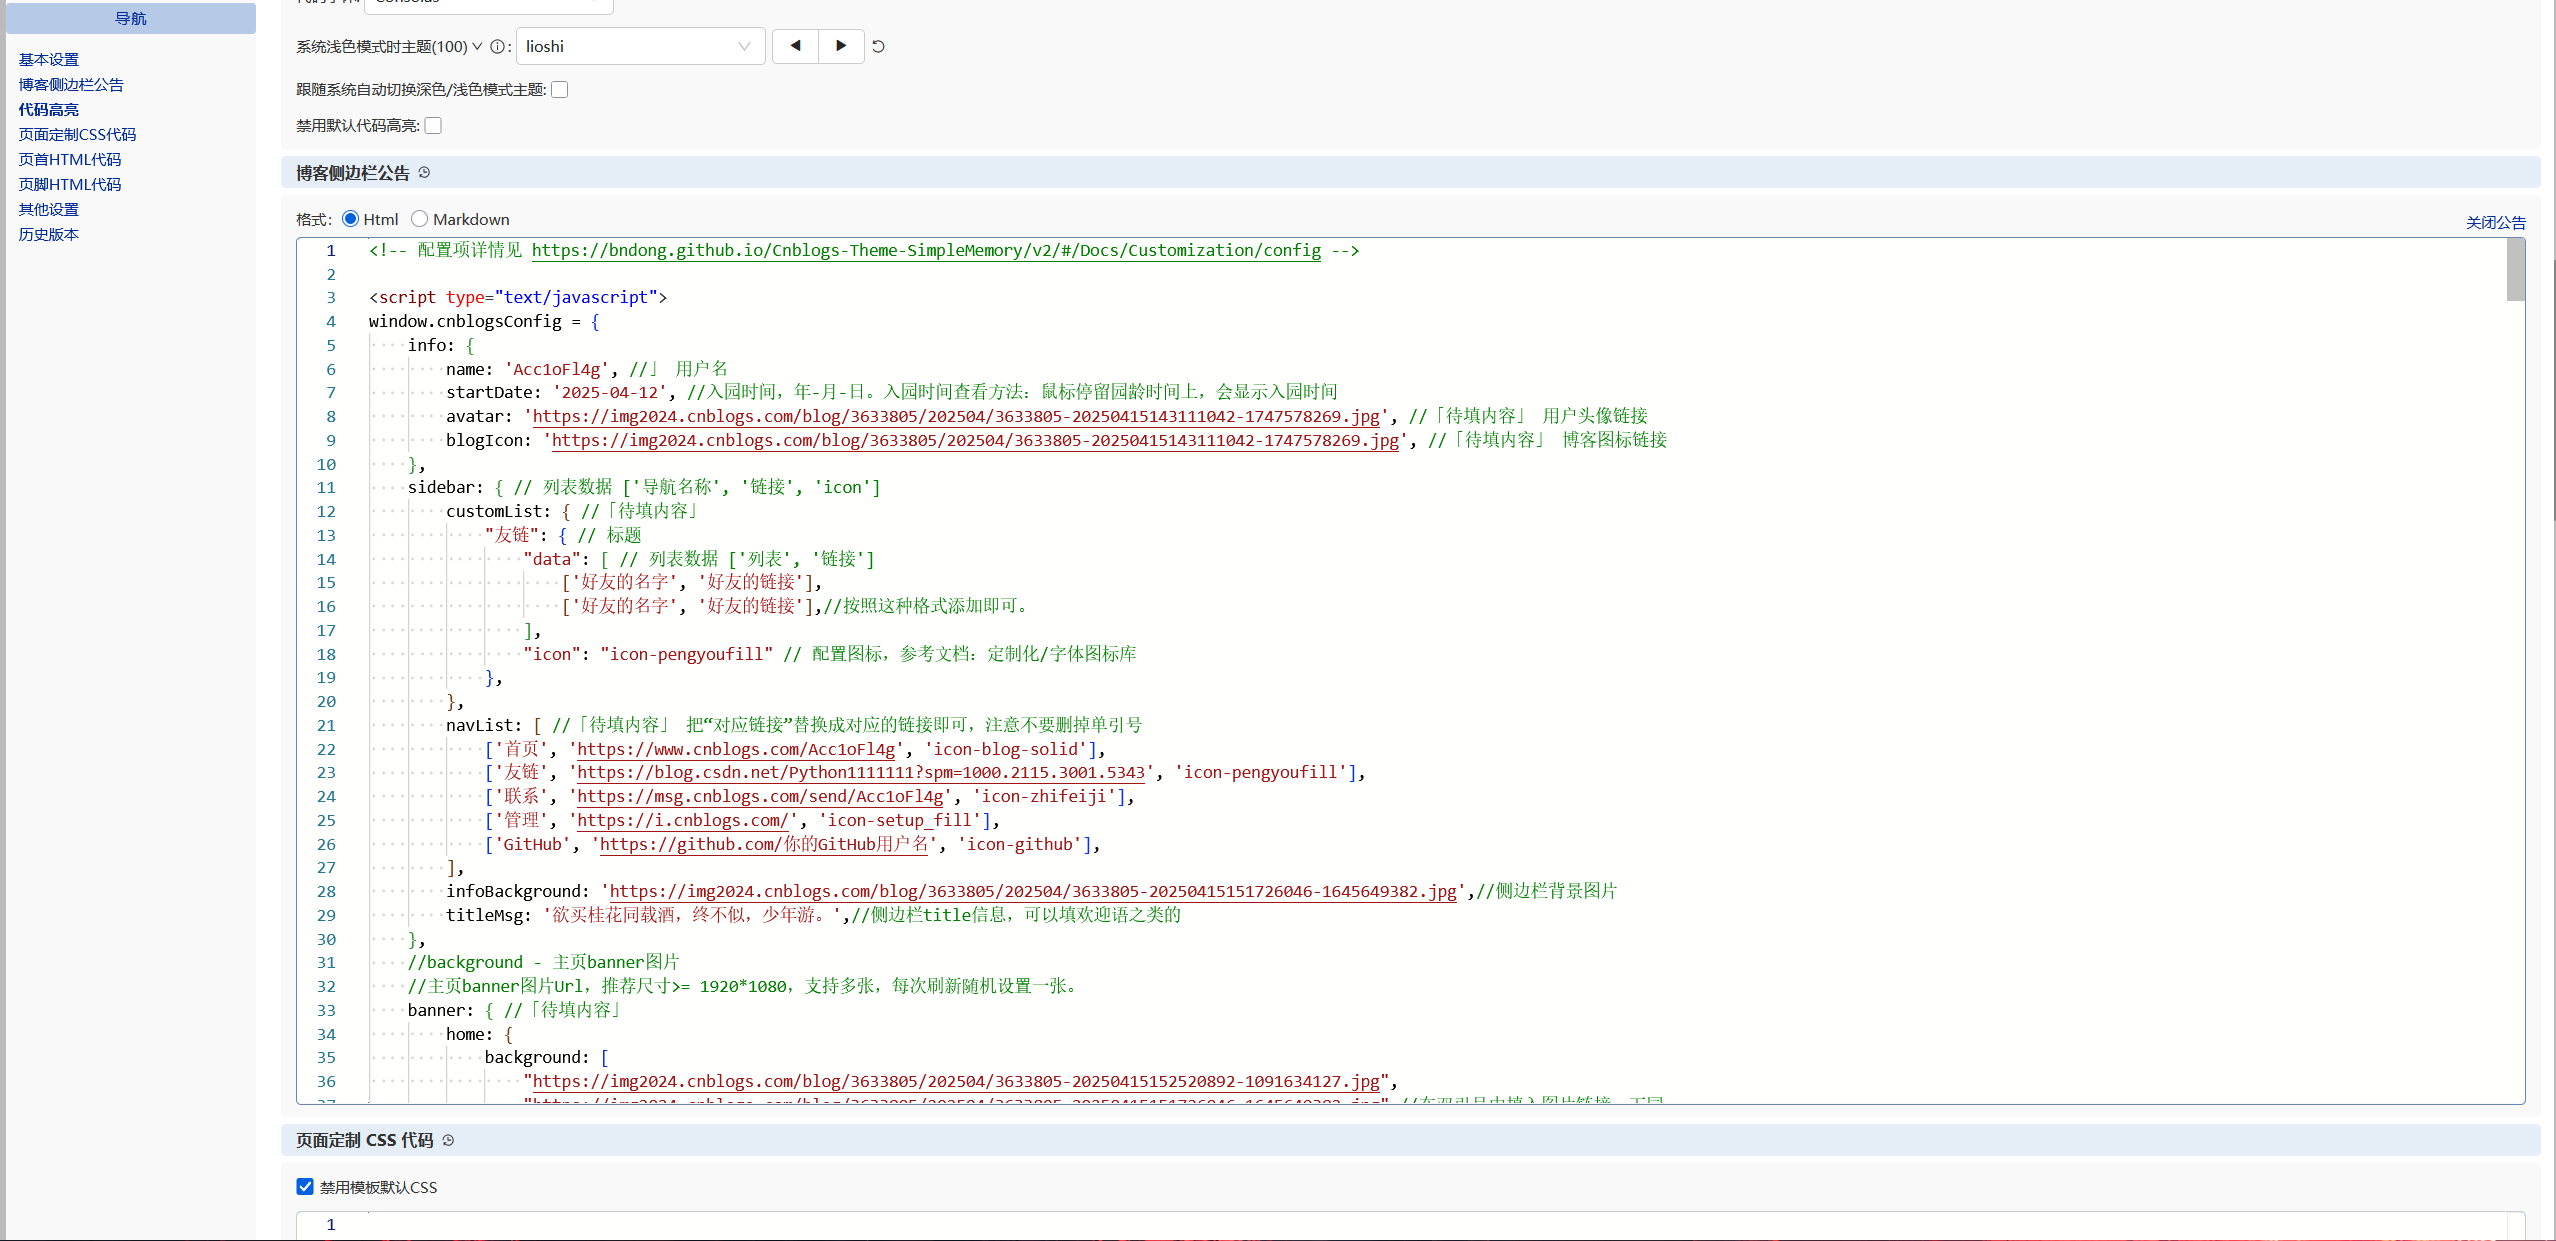Click the 关闭公告 link
The height and width of the screenshot is (1241, 2556).
click(2495, 222)
